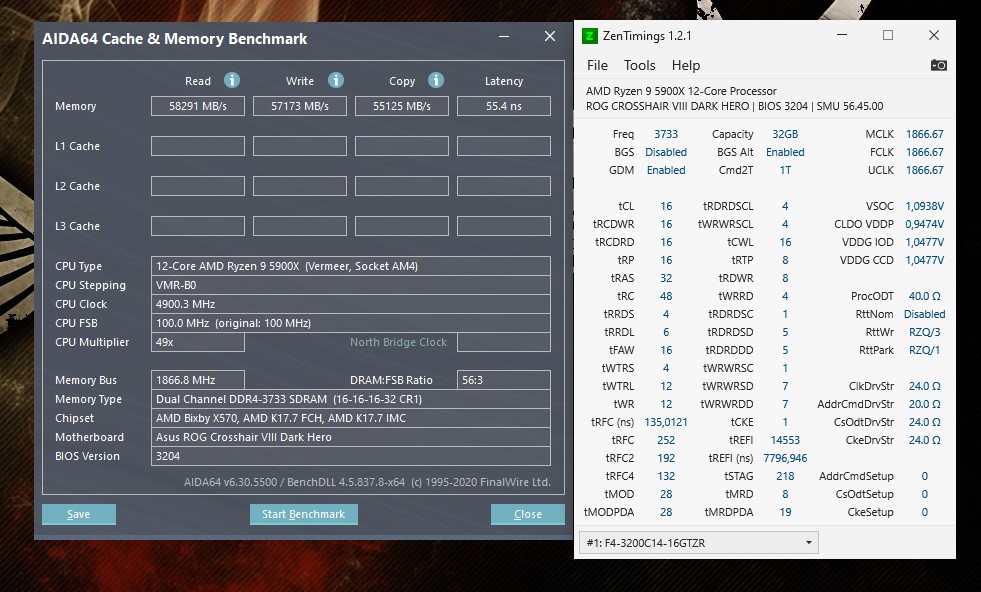The width and height of the screenshot is (981, 592).
Task: Click the Memory Copy 55125 MB/s field
Action: [402, 106]
